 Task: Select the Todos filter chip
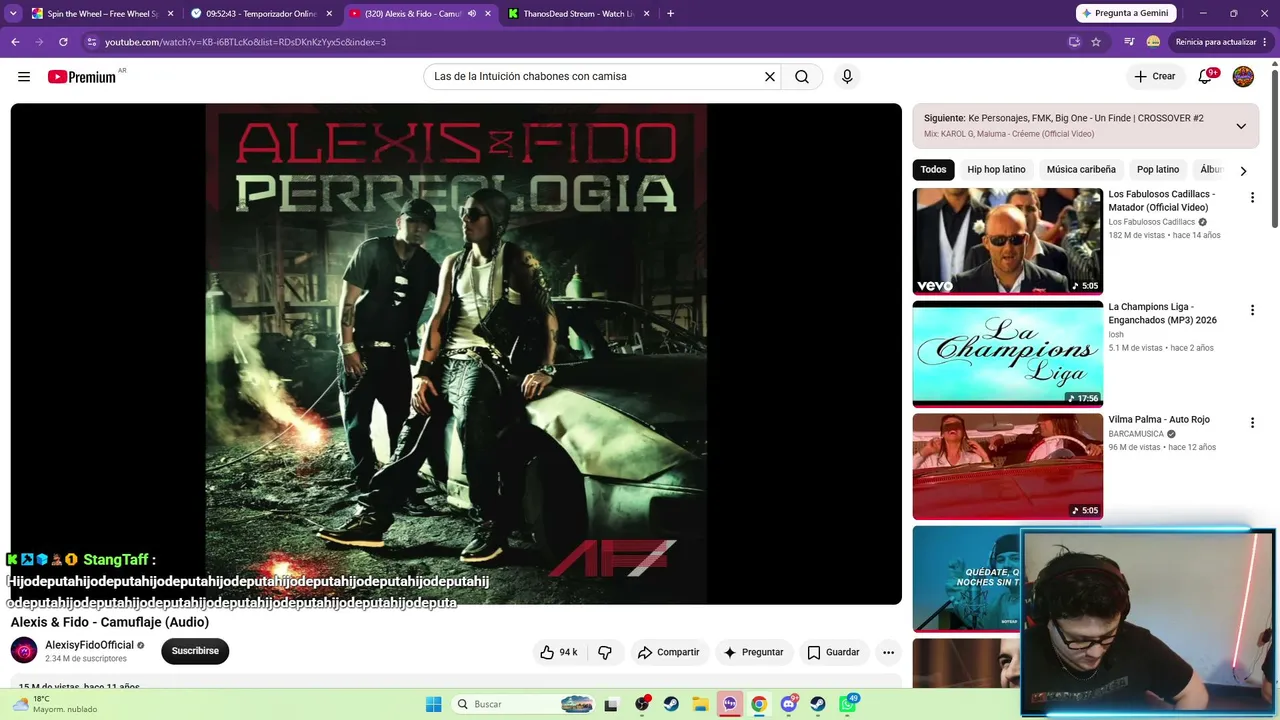(x=933, y=170)
